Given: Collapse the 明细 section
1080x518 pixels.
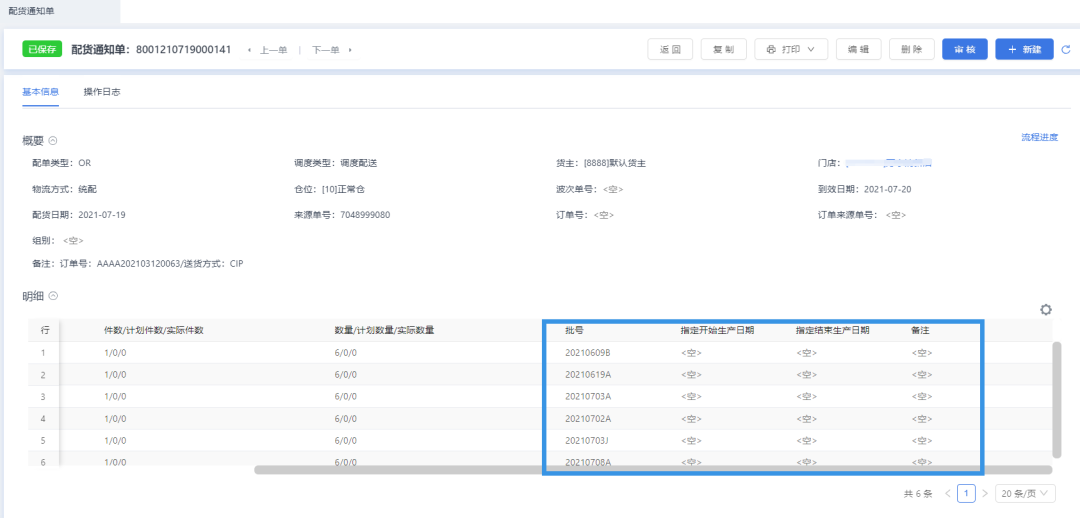Looking at the screenshot, I should click(53, 296).
